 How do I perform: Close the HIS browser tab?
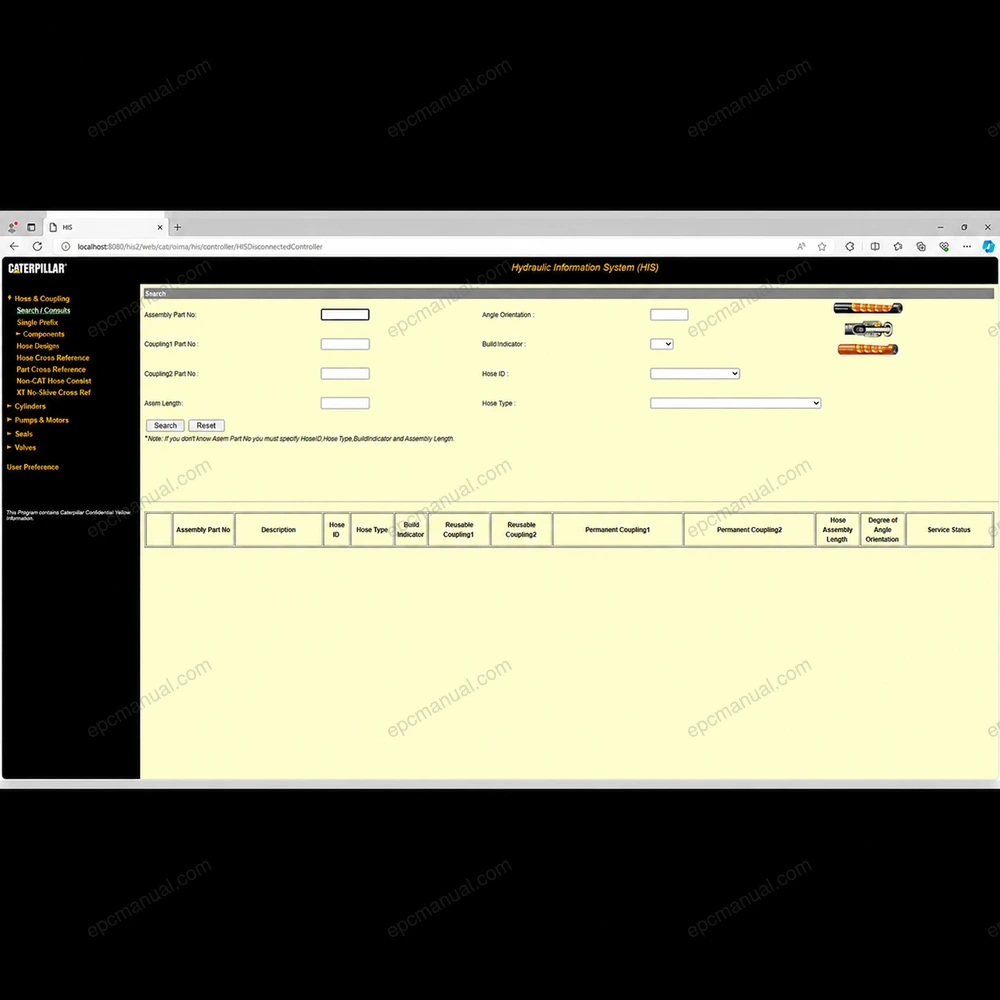tap(159, 227)
